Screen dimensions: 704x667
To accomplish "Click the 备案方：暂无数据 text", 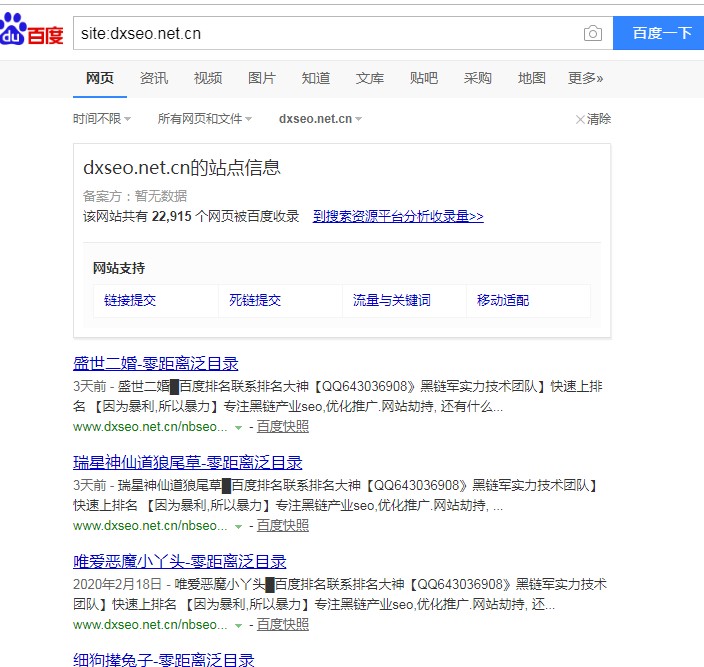I will click(x=135, y=196).
